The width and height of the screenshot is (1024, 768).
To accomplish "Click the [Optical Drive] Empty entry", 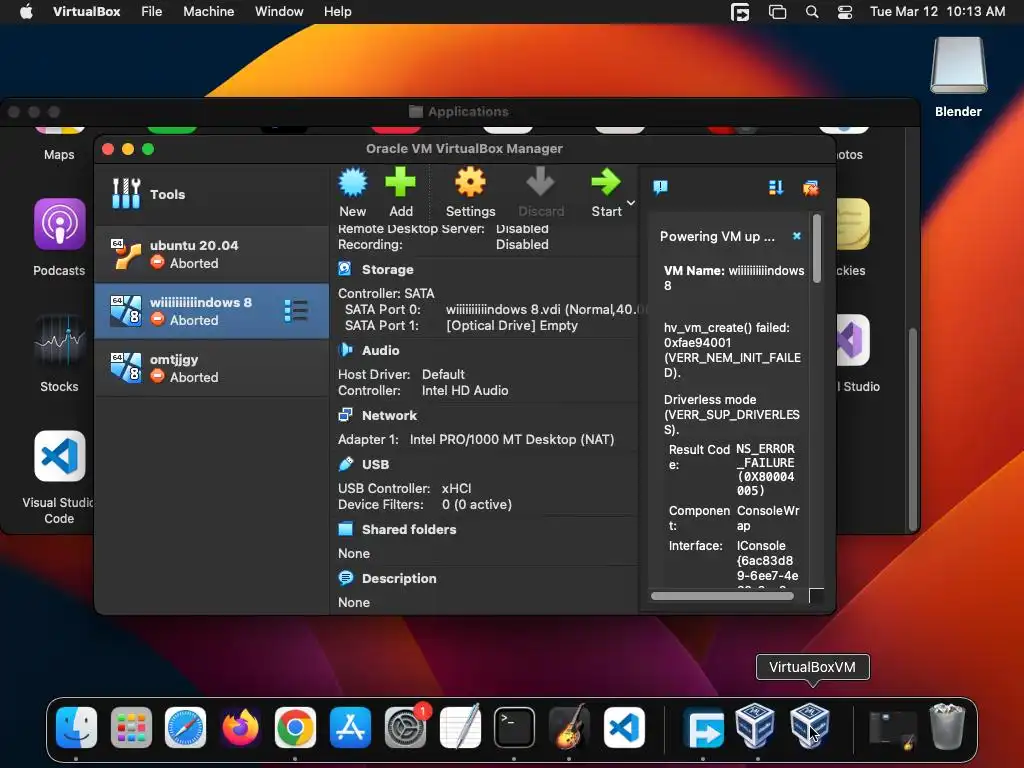I will coord(511,326).
